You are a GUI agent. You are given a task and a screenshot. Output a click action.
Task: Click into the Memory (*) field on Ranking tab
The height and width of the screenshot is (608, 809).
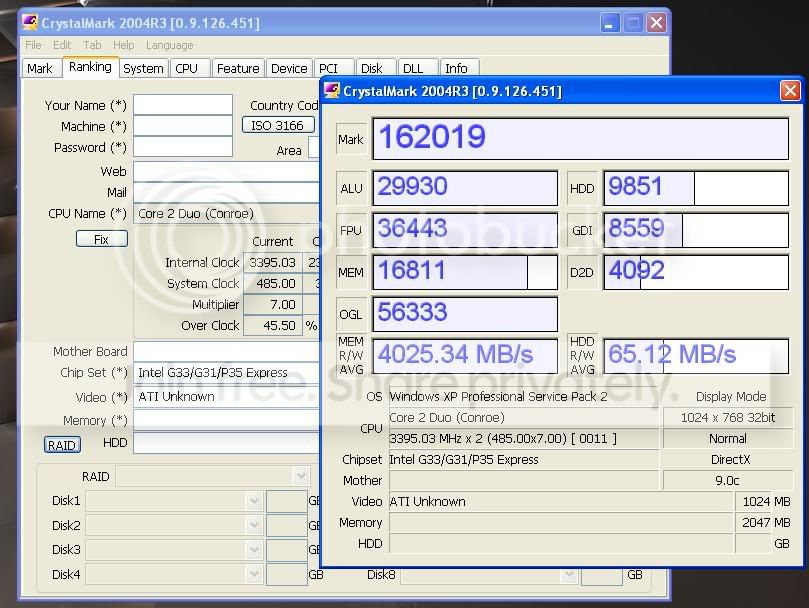(x=226, y=420)
